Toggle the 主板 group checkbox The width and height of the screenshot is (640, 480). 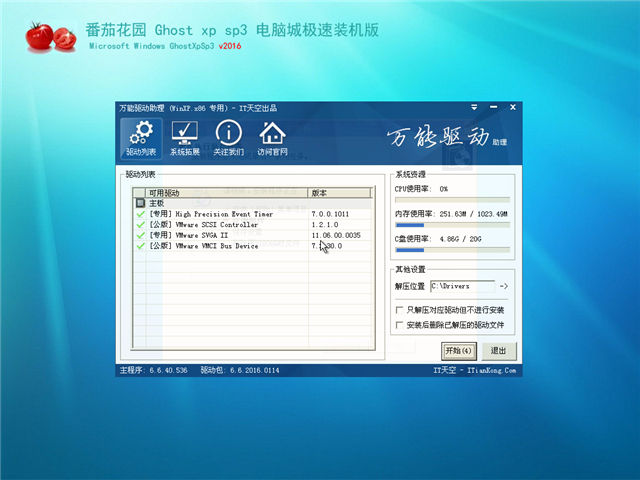tap(140, 203)
